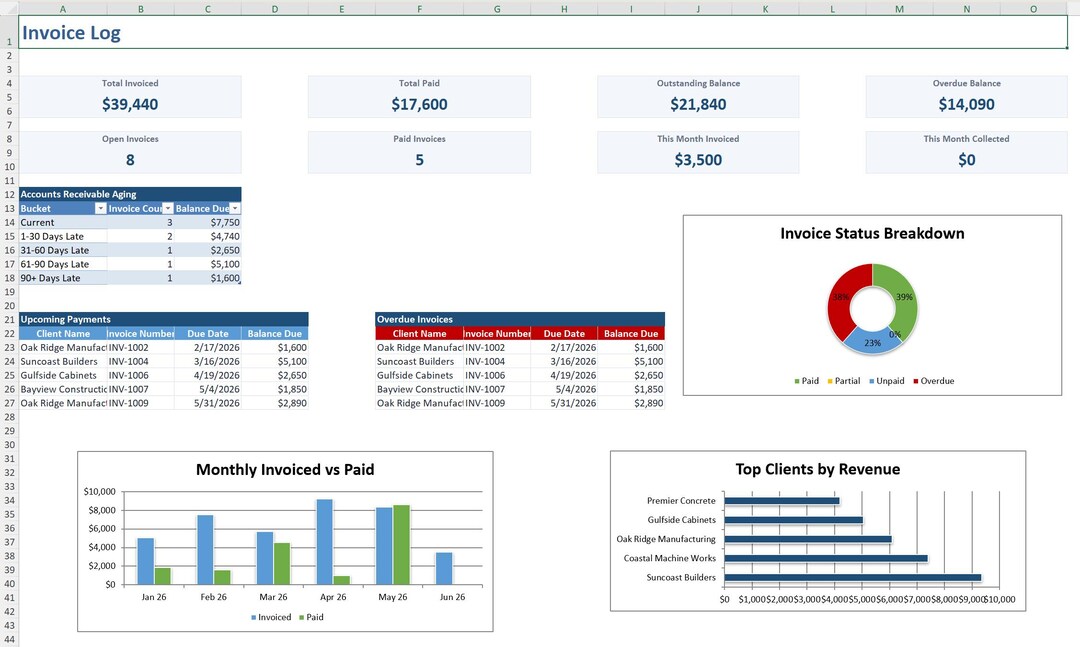The image size is (1080, 647).
Task: Select $1,850 balance in Overdue Invoices table
Action: tap(631, 389)
